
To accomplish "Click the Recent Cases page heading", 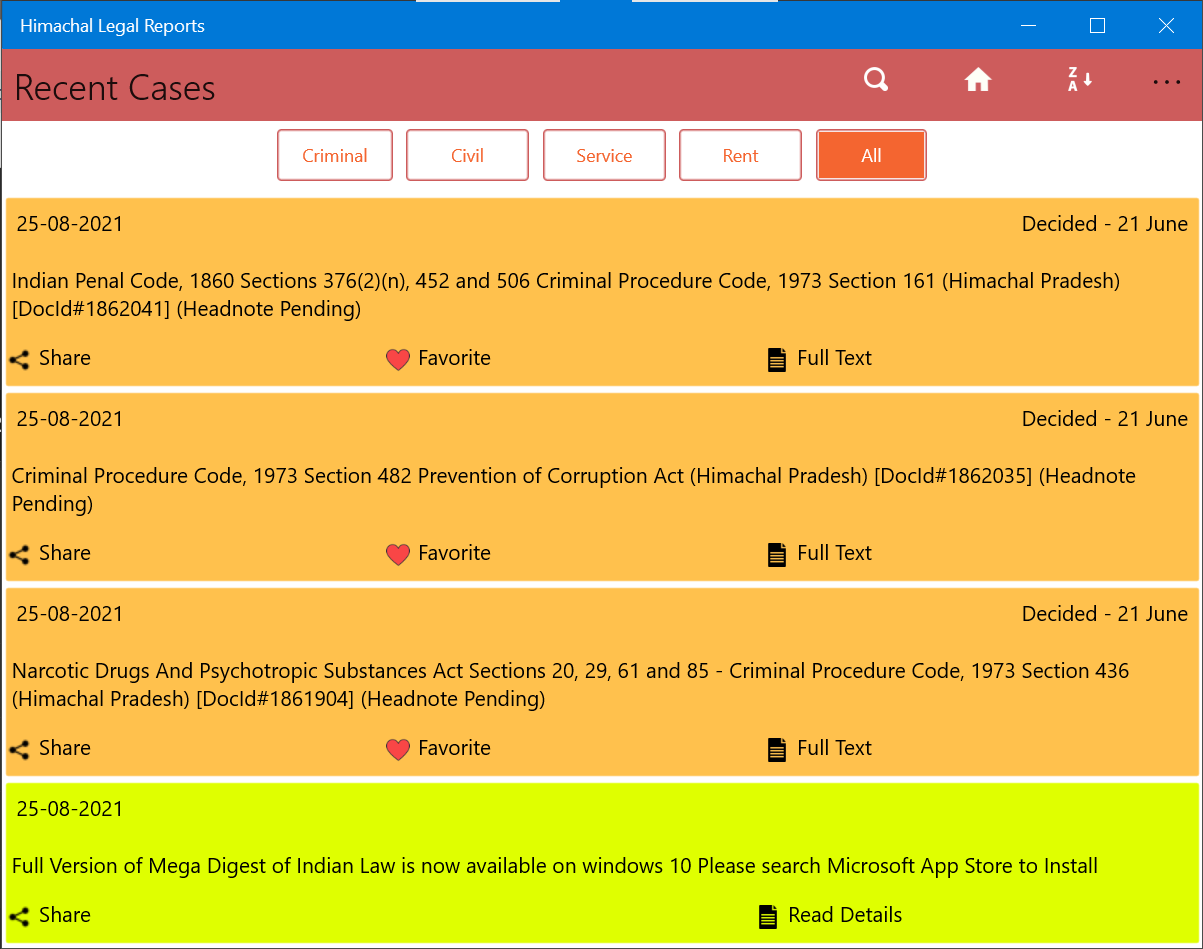I will 115,88.
